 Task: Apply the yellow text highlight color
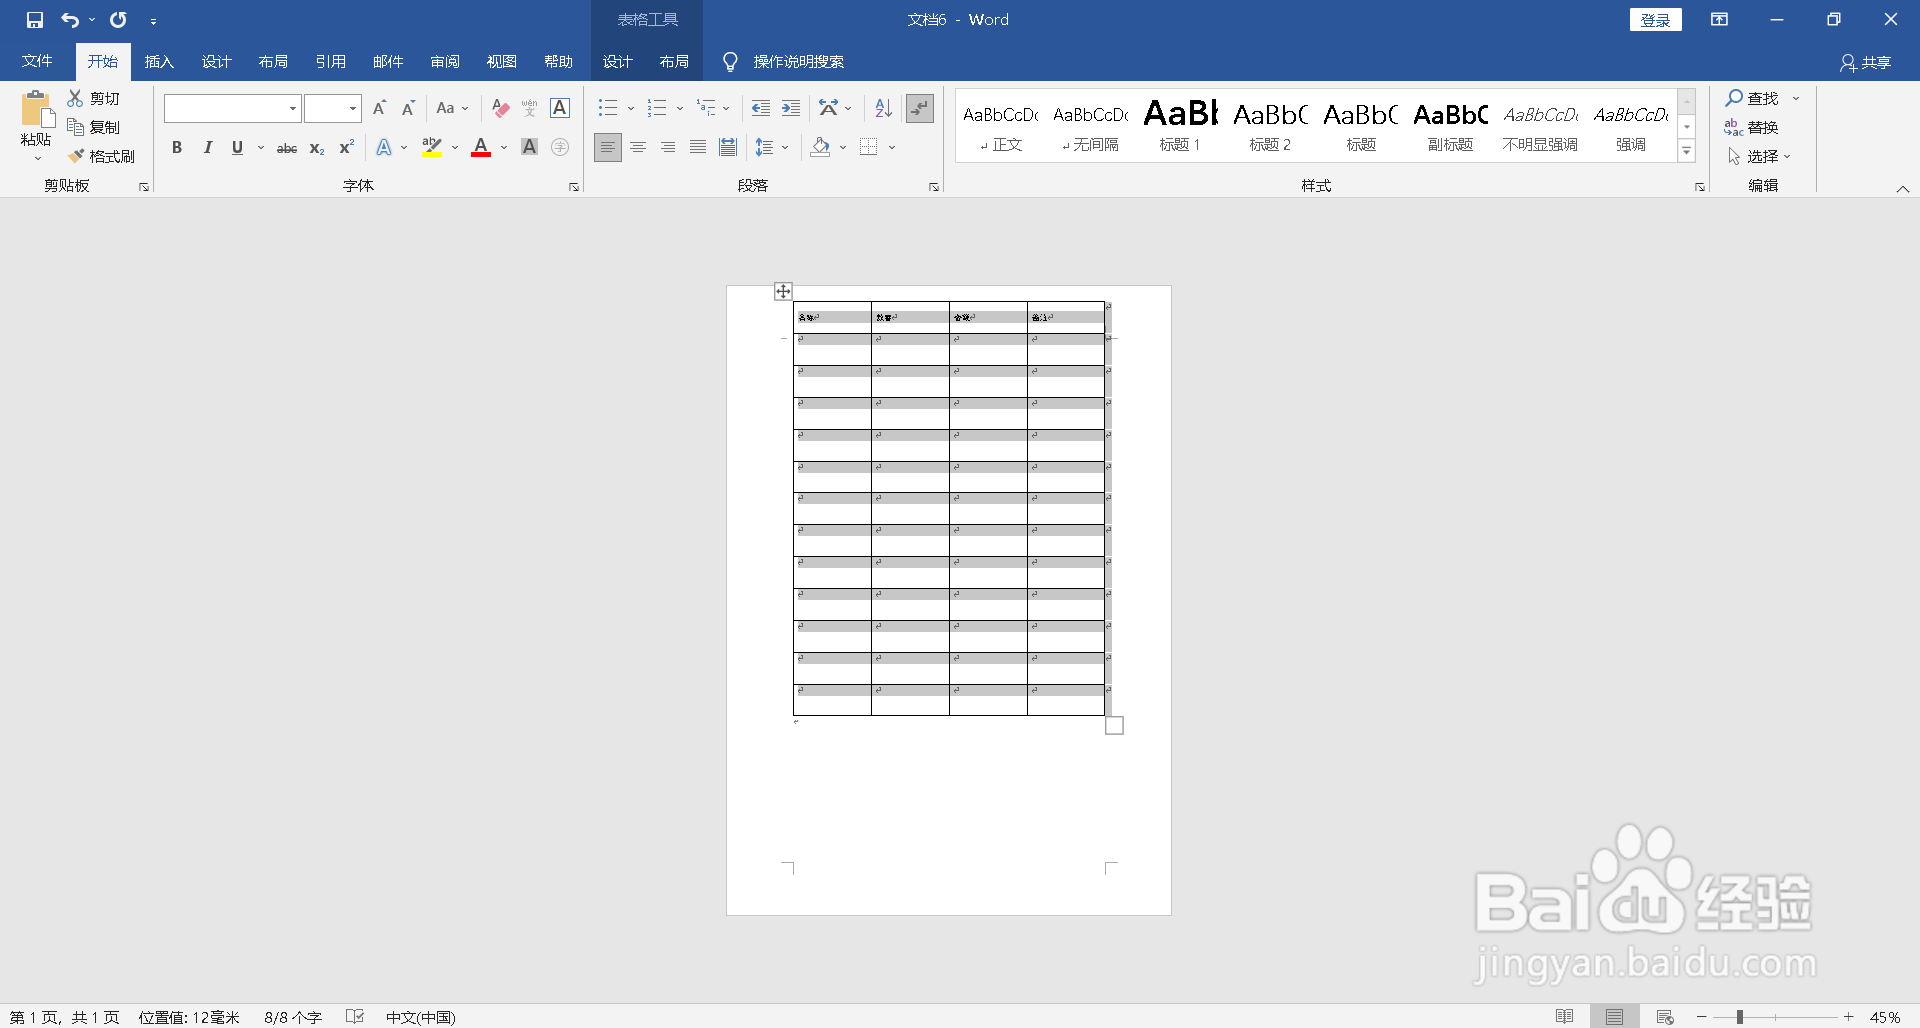point(432,148)
